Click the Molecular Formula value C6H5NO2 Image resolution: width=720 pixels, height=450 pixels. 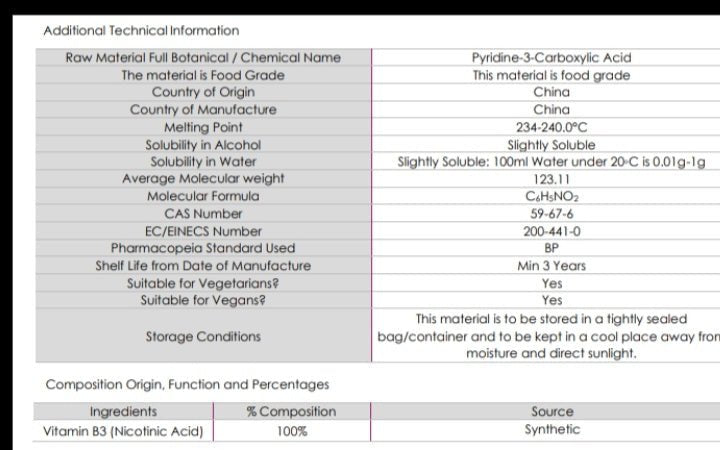551,196
